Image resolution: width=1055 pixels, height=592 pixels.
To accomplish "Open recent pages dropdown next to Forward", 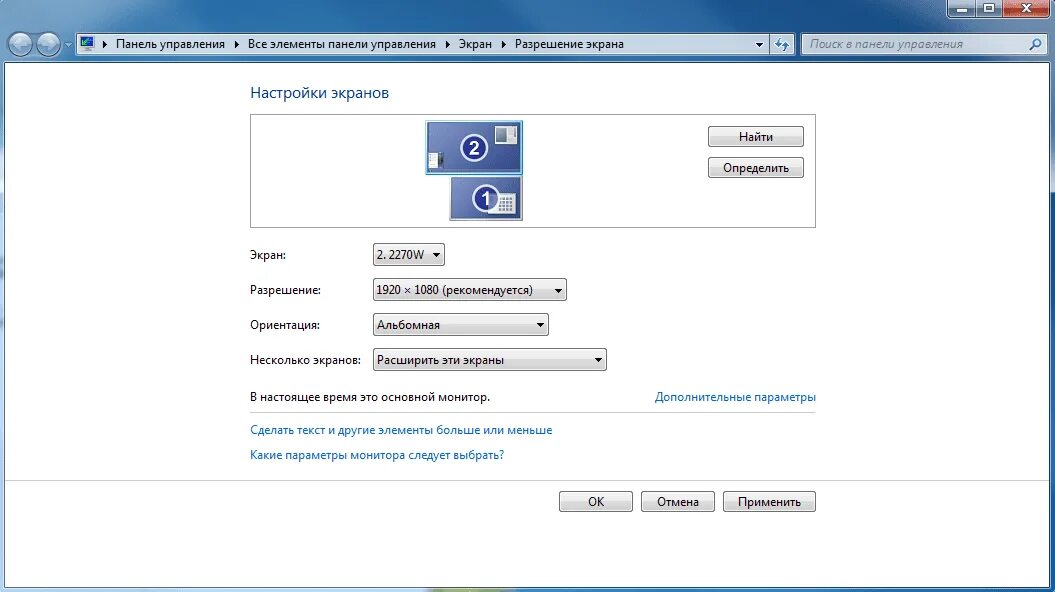I will pyautogui.click(x=68, y=44).
